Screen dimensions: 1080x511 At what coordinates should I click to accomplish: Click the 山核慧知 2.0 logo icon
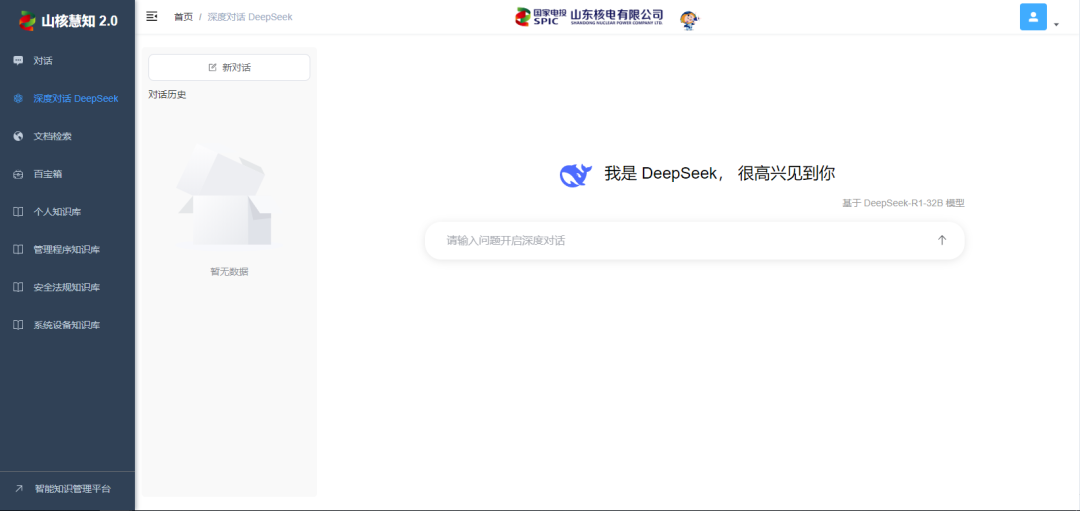[x=27, y=21]
